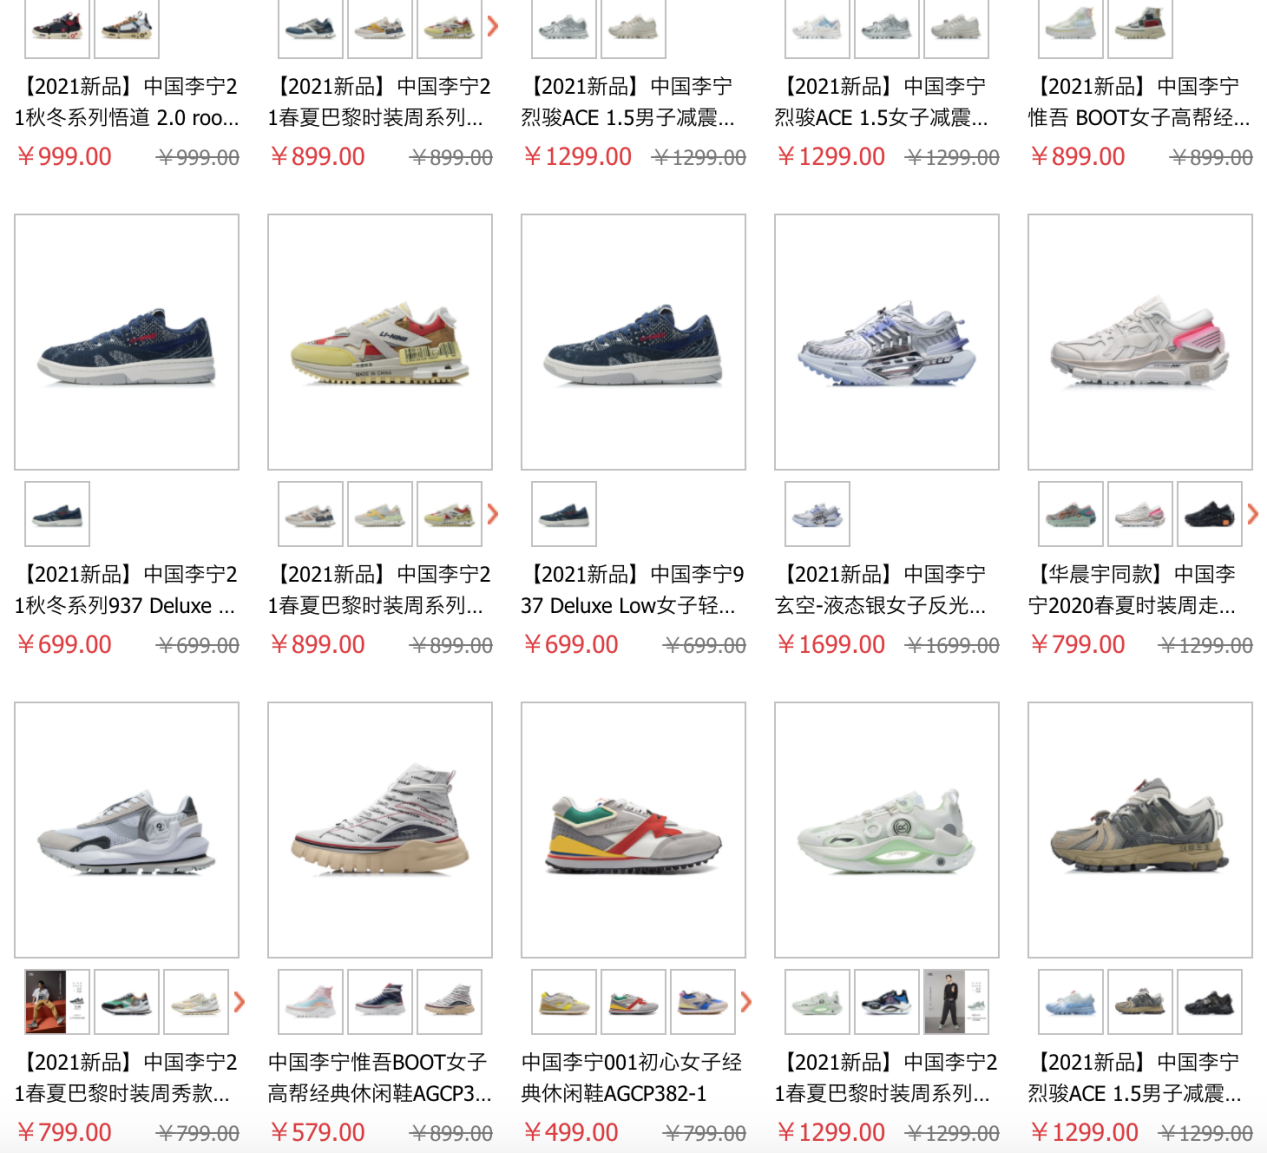Image resolution: width=1267 pixels, height=1153 pixels.
Task: Select the black variant of the 烈骏ACE 1.5 men's shoe
Action: 1210,1002
